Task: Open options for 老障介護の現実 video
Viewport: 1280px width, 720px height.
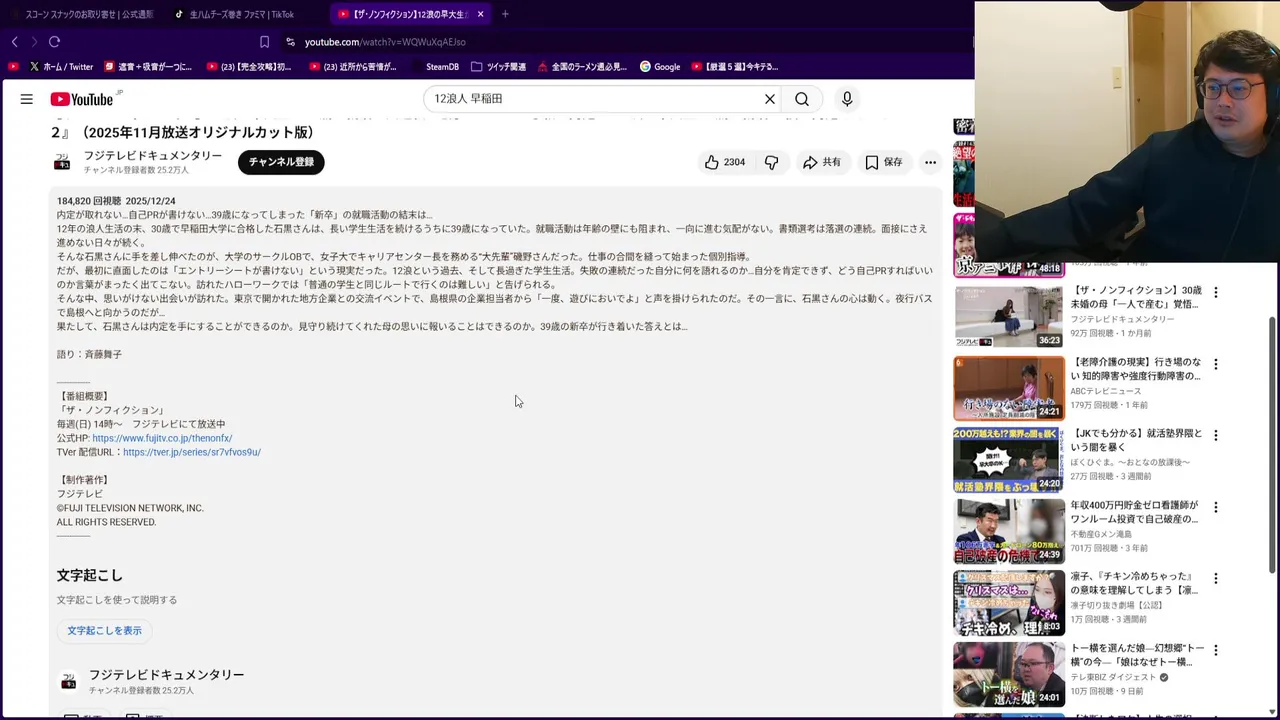Action: pyautogui.click(x=1216, y=364)
